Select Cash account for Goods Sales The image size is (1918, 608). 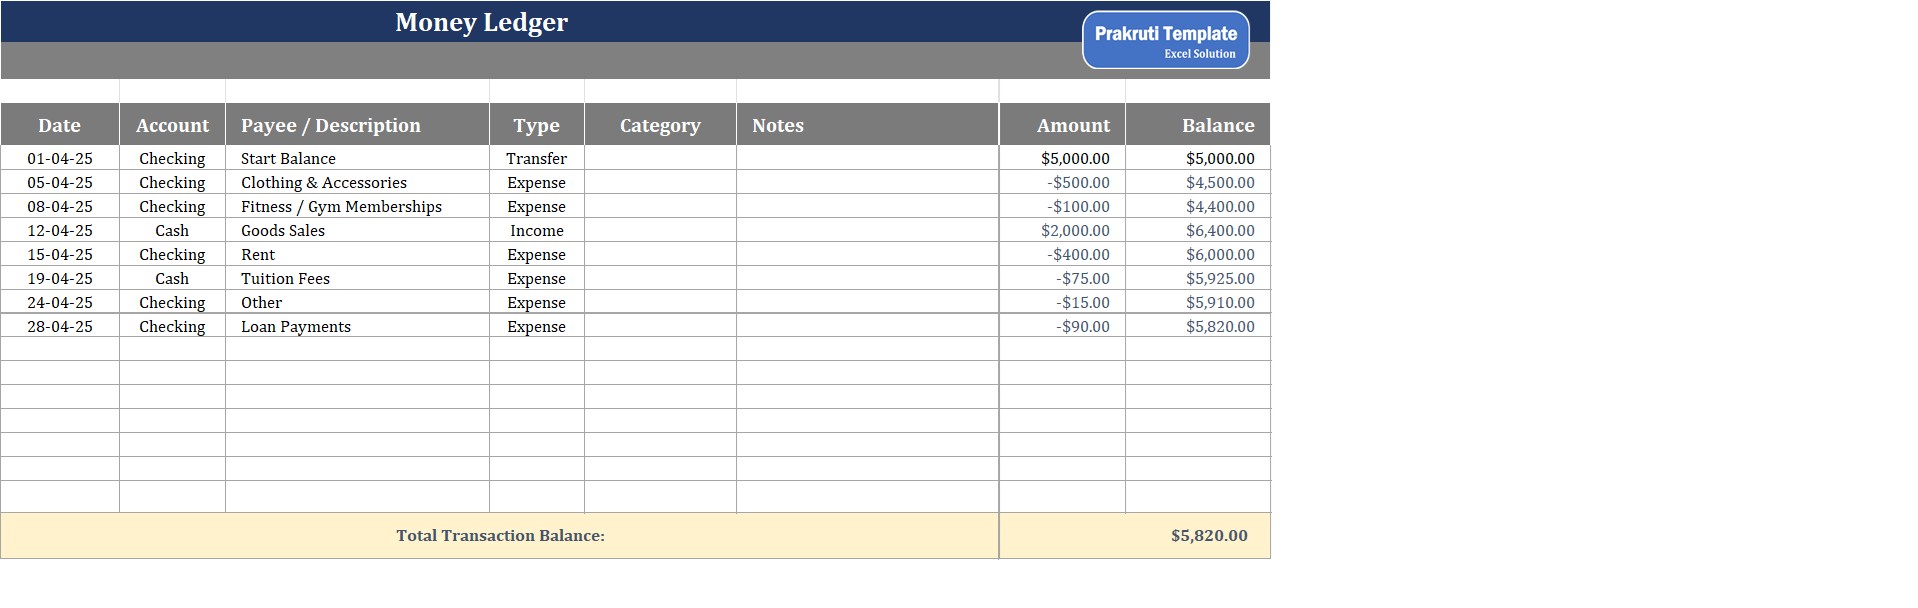[172, 230]
